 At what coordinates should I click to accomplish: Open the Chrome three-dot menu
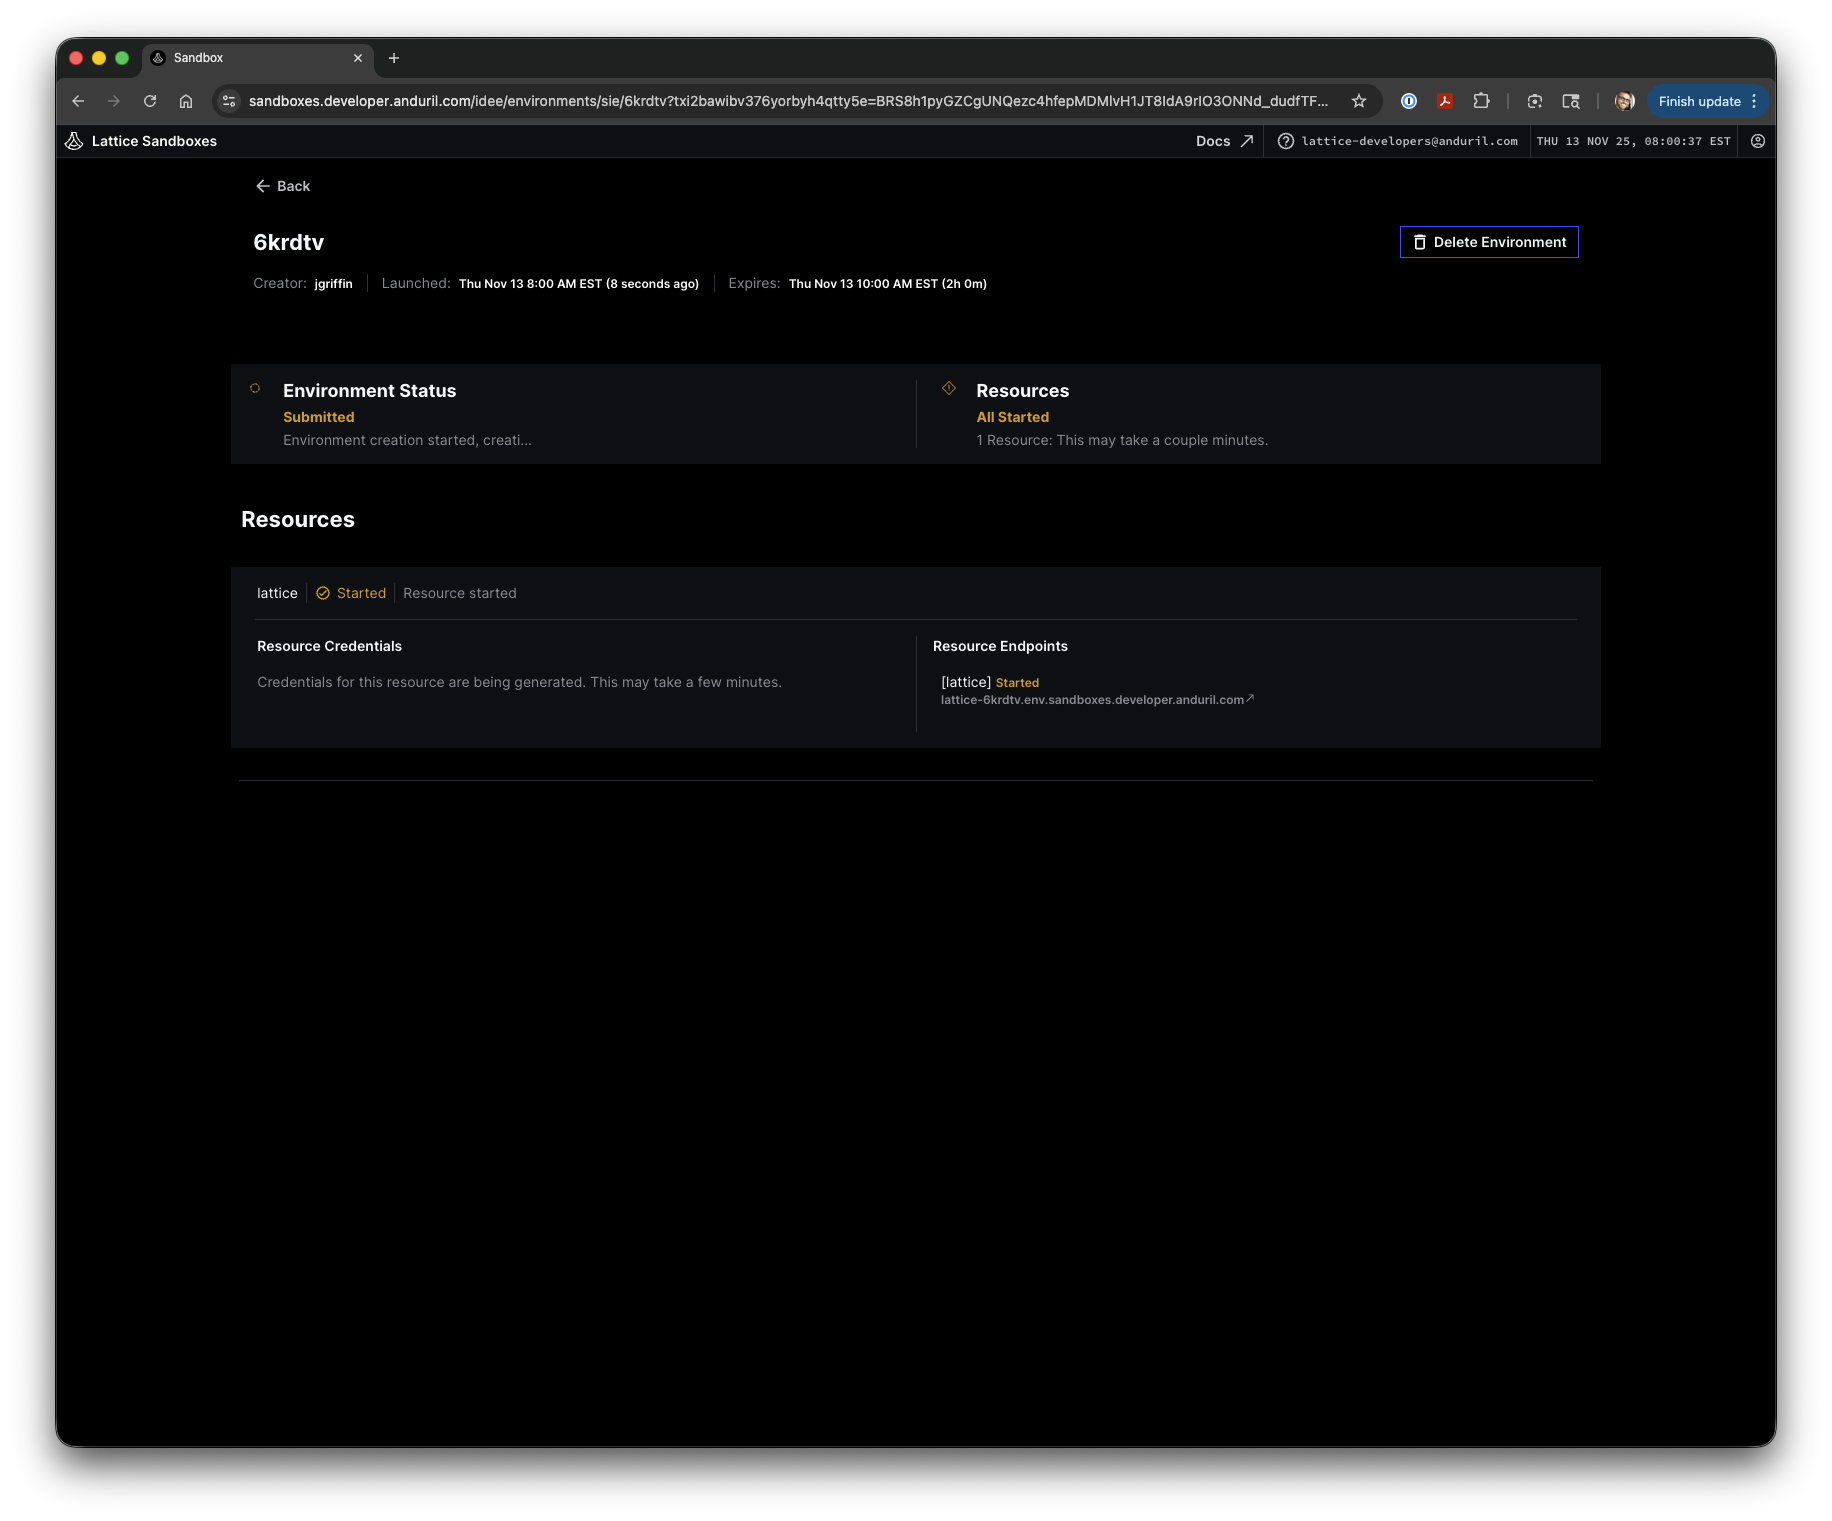(1754, 101)
